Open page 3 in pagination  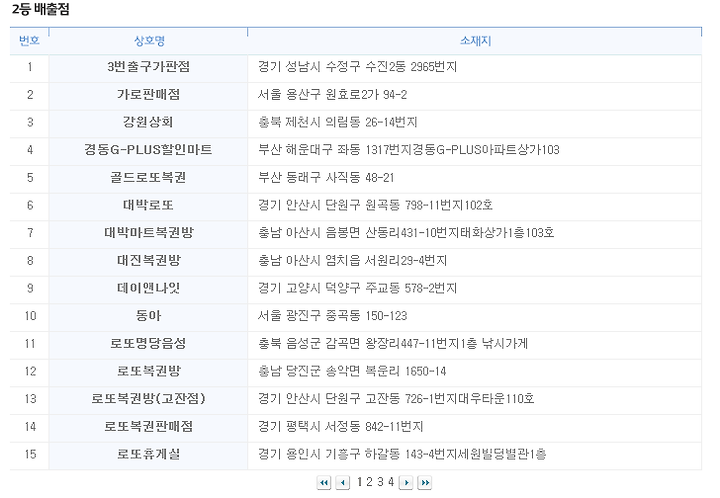click(x=380, y=482)
